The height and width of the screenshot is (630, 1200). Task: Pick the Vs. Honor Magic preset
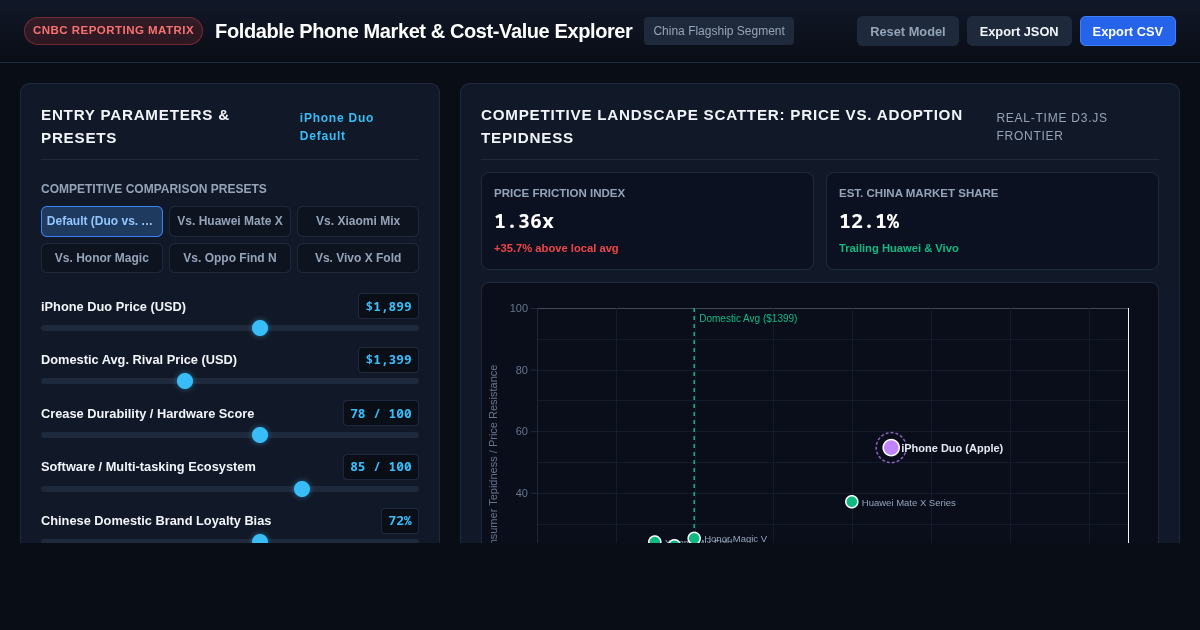point(102,258)
